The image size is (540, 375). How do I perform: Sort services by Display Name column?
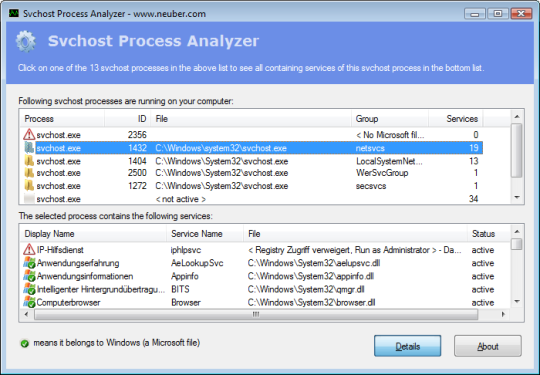click(x=93, y=234)
